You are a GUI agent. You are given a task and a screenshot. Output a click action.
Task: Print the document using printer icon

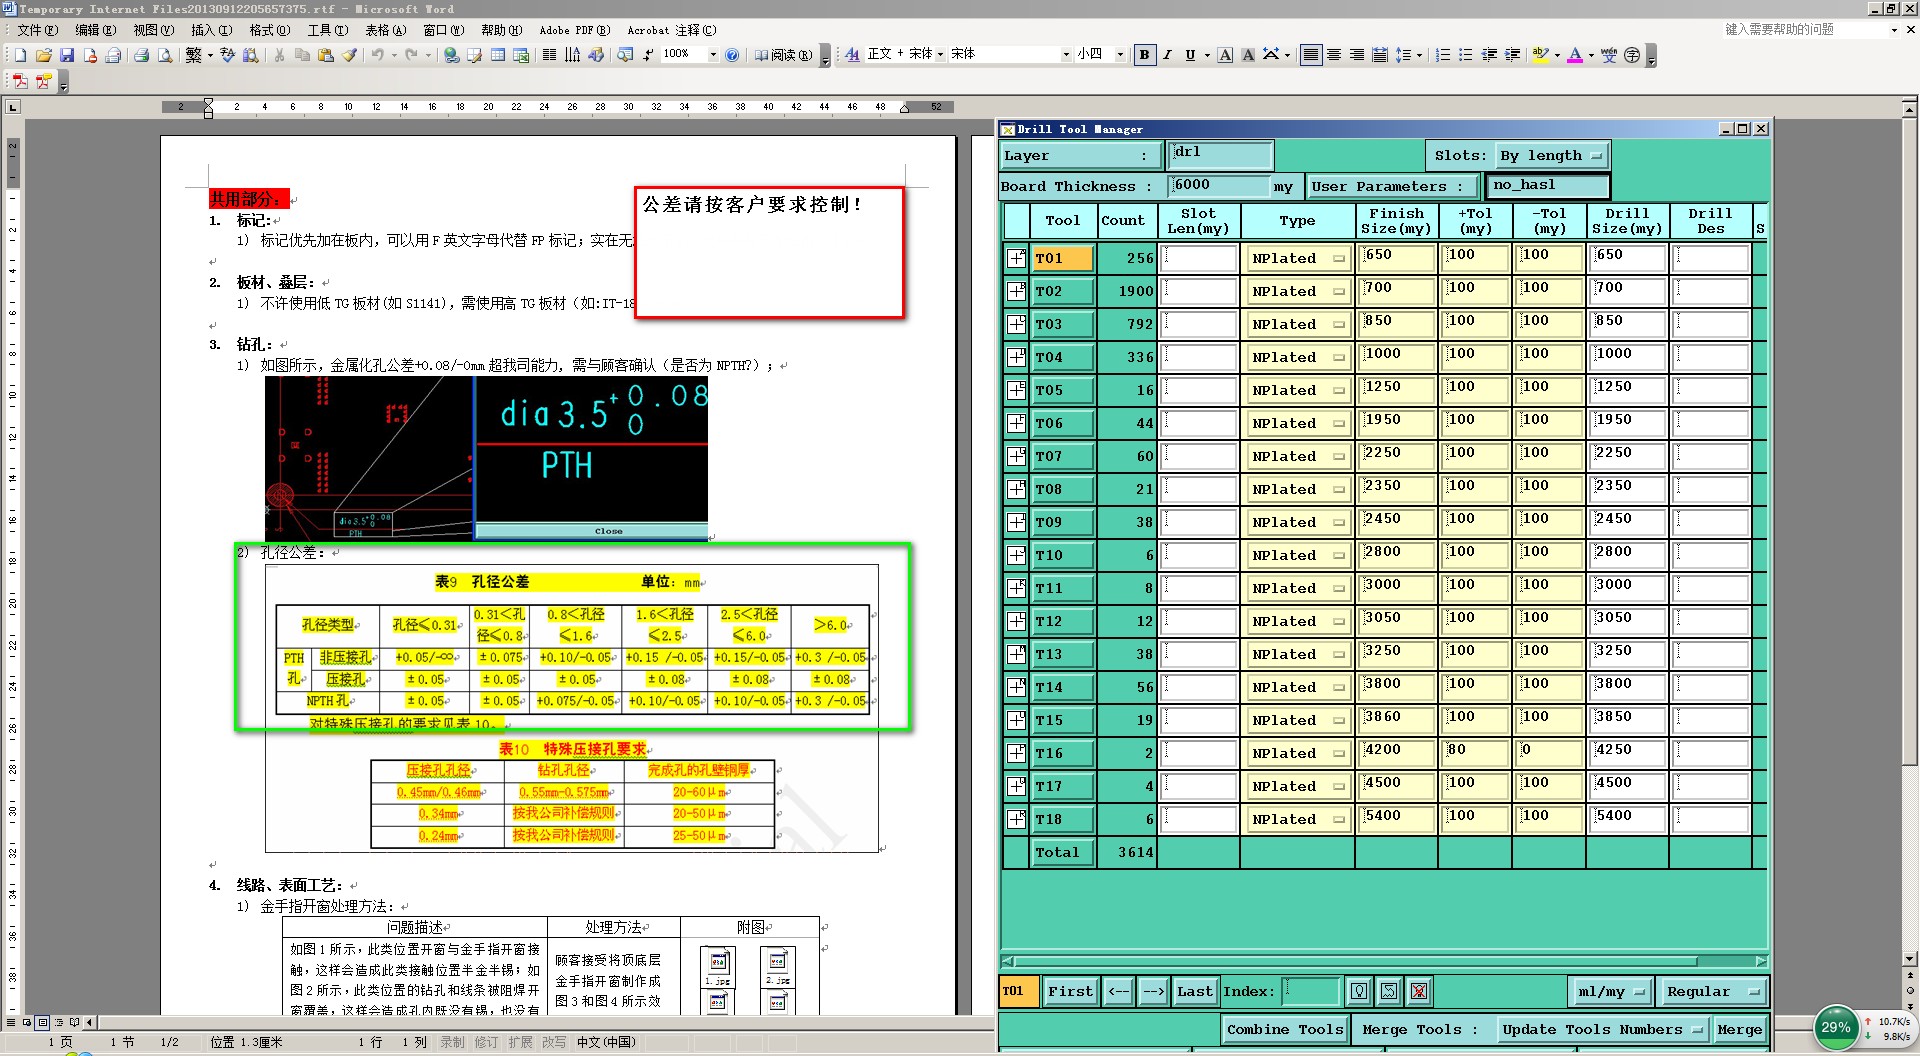(141, 55)
